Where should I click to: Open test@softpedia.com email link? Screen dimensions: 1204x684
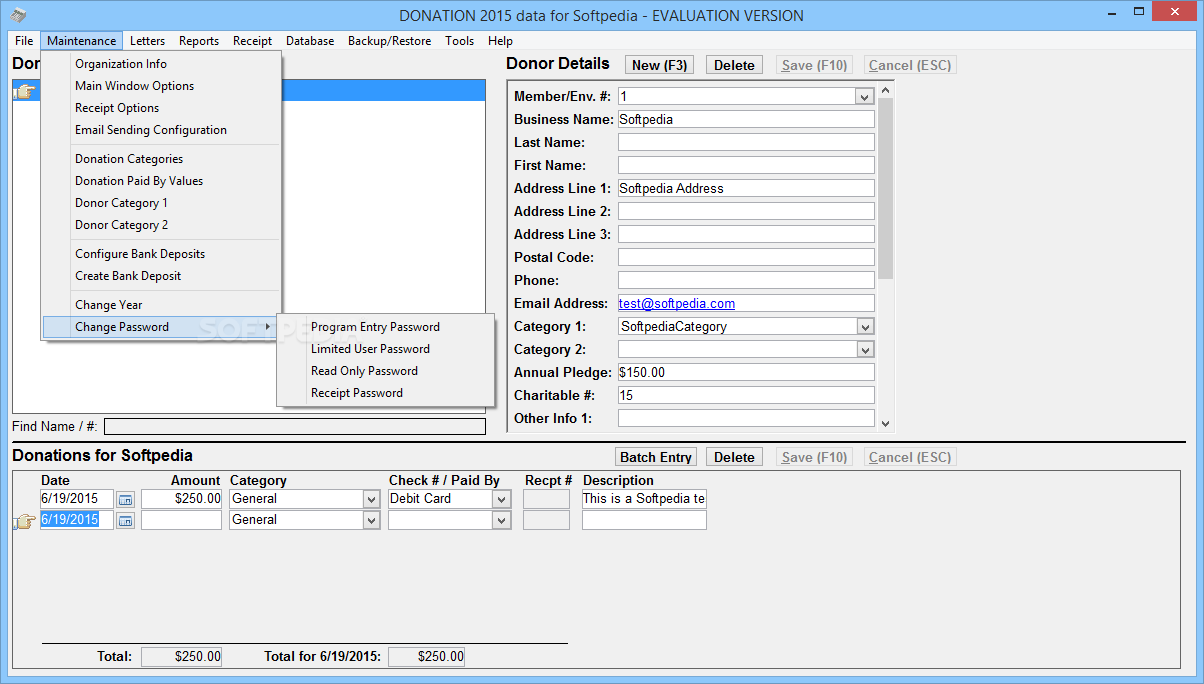click(x=677, y=303)
